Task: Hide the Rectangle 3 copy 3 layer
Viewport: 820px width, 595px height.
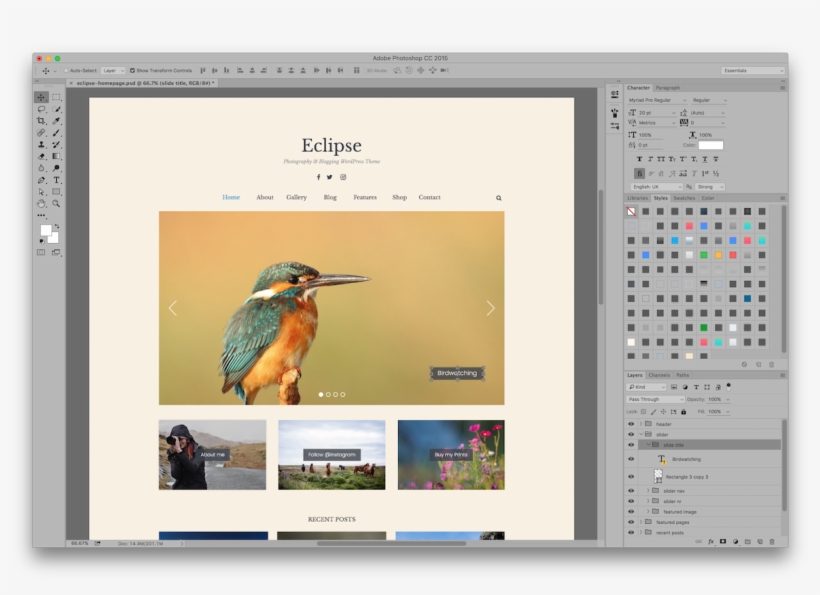Action: pos(631,477)
